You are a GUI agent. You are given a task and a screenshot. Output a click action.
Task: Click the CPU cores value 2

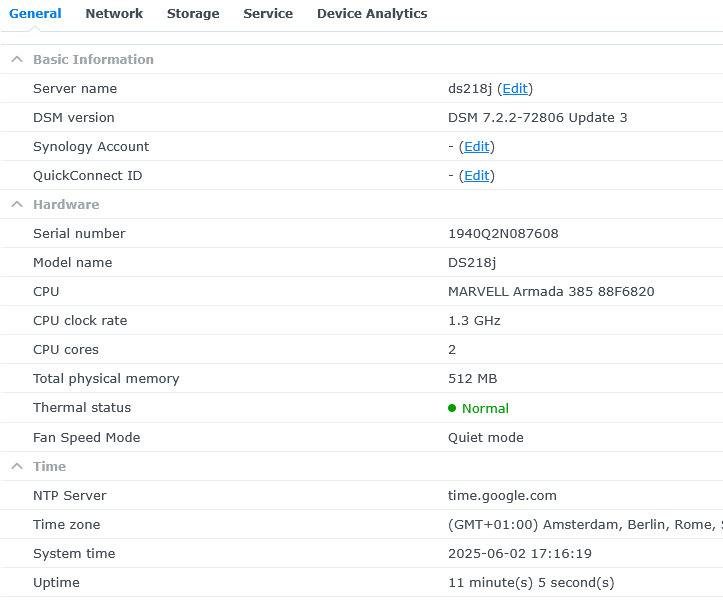coord(452,350)
